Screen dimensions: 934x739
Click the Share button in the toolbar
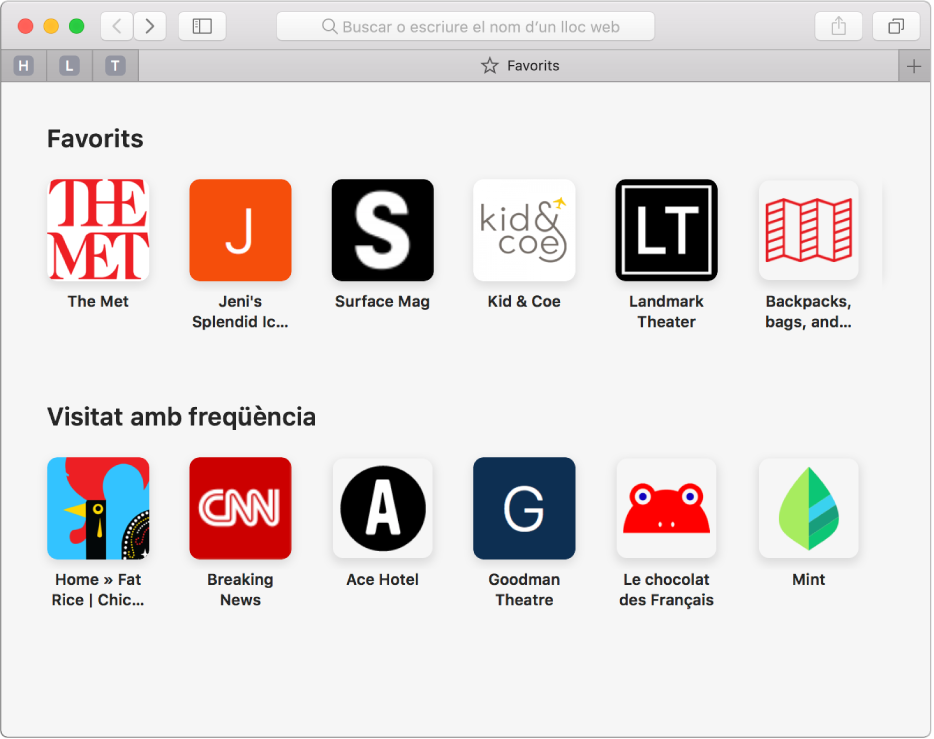click(x=838, y=26)
